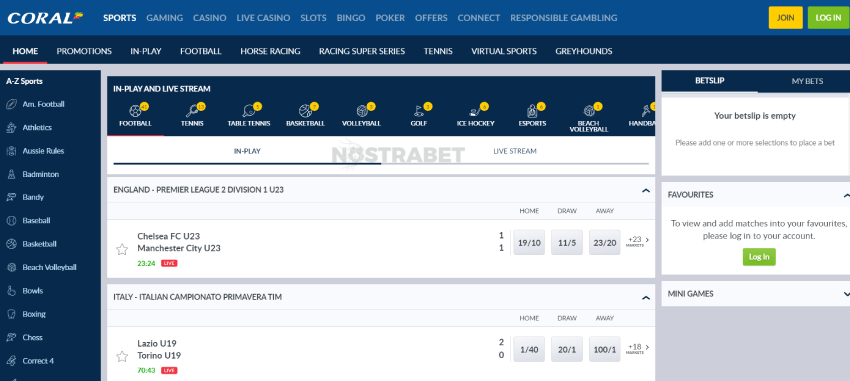Choose the Basketball in-play sport icon

pyautogui.click(x=305, y=115)
